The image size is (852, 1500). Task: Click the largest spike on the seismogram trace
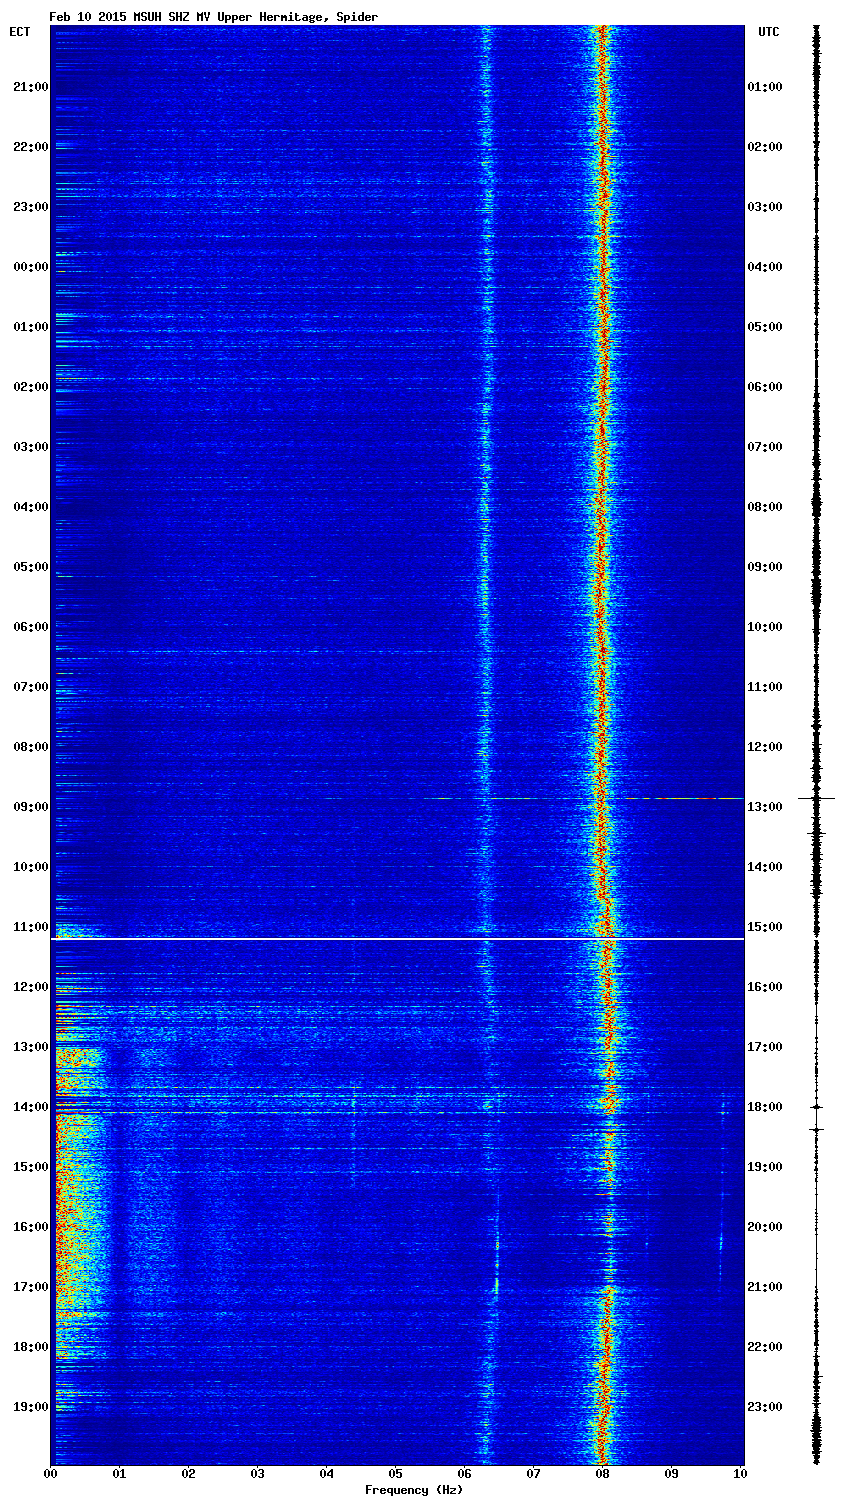(x=816, y=798)
